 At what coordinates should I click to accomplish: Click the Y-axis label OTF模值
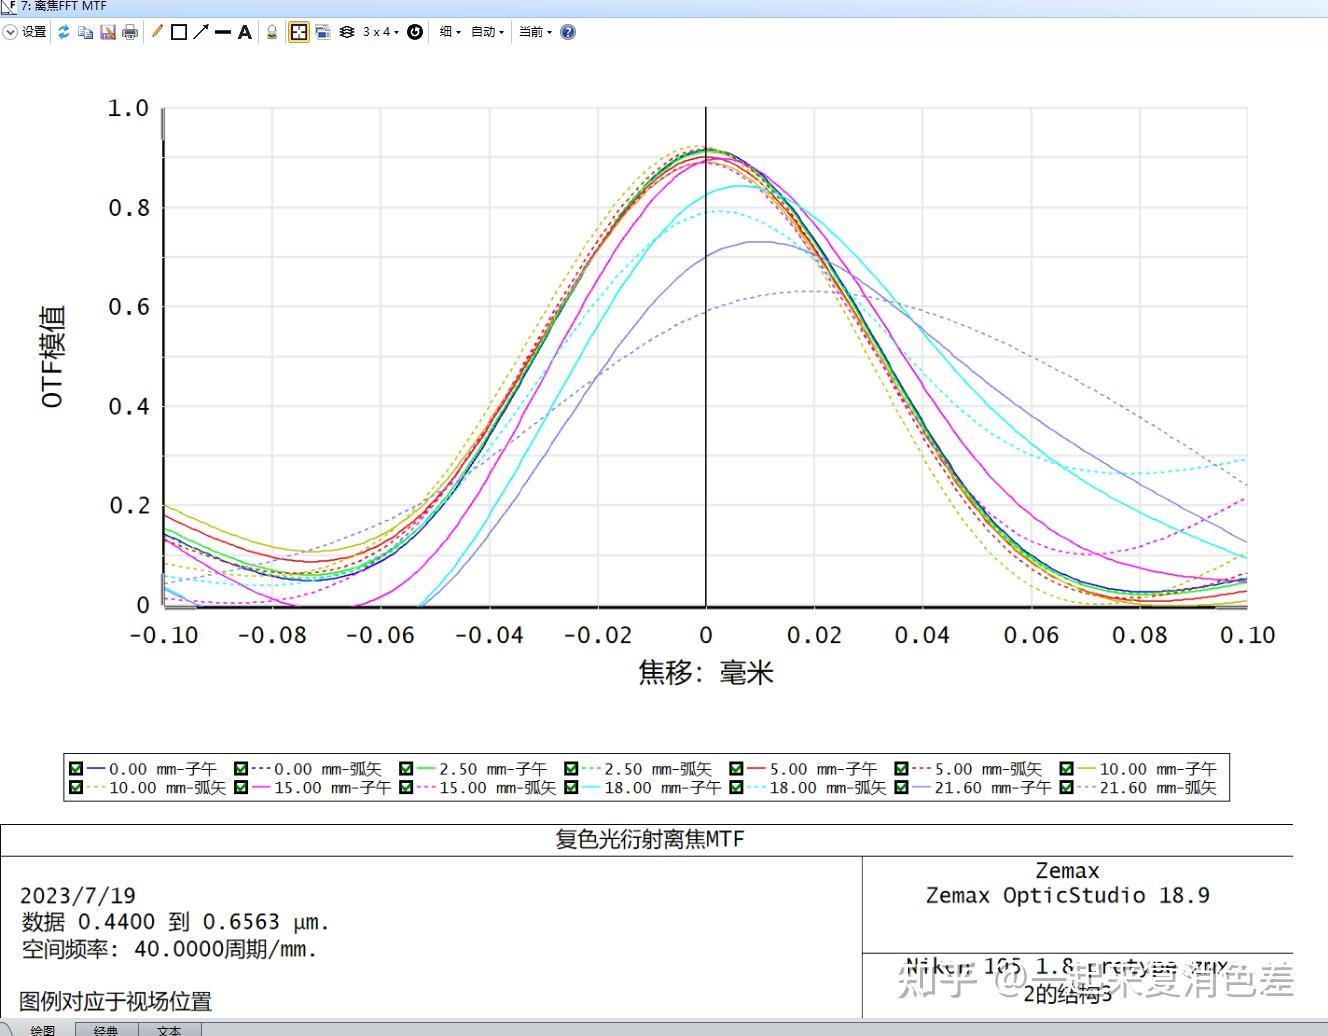(x=52, y=356)
